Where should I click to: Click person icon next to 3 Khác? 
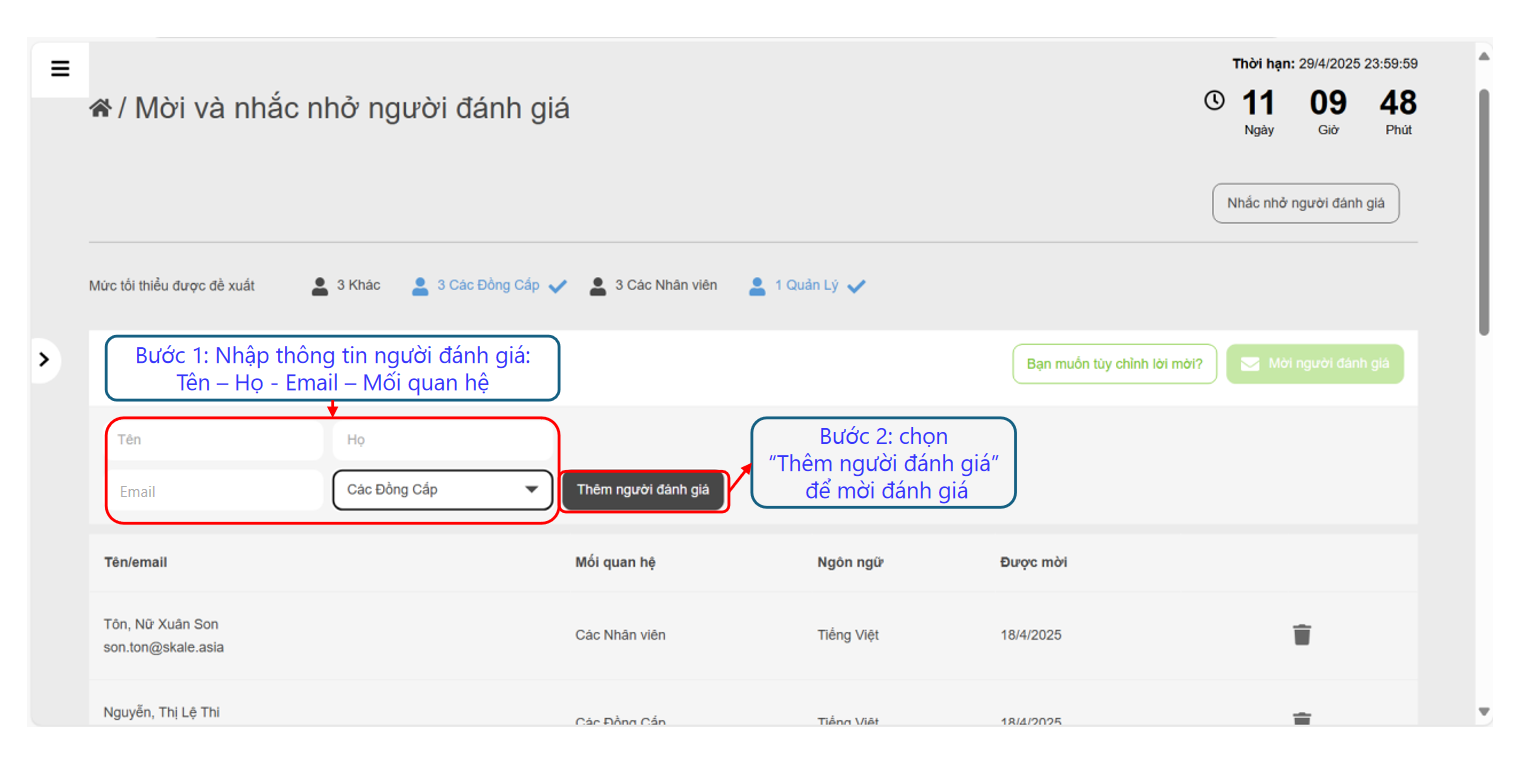320,286
